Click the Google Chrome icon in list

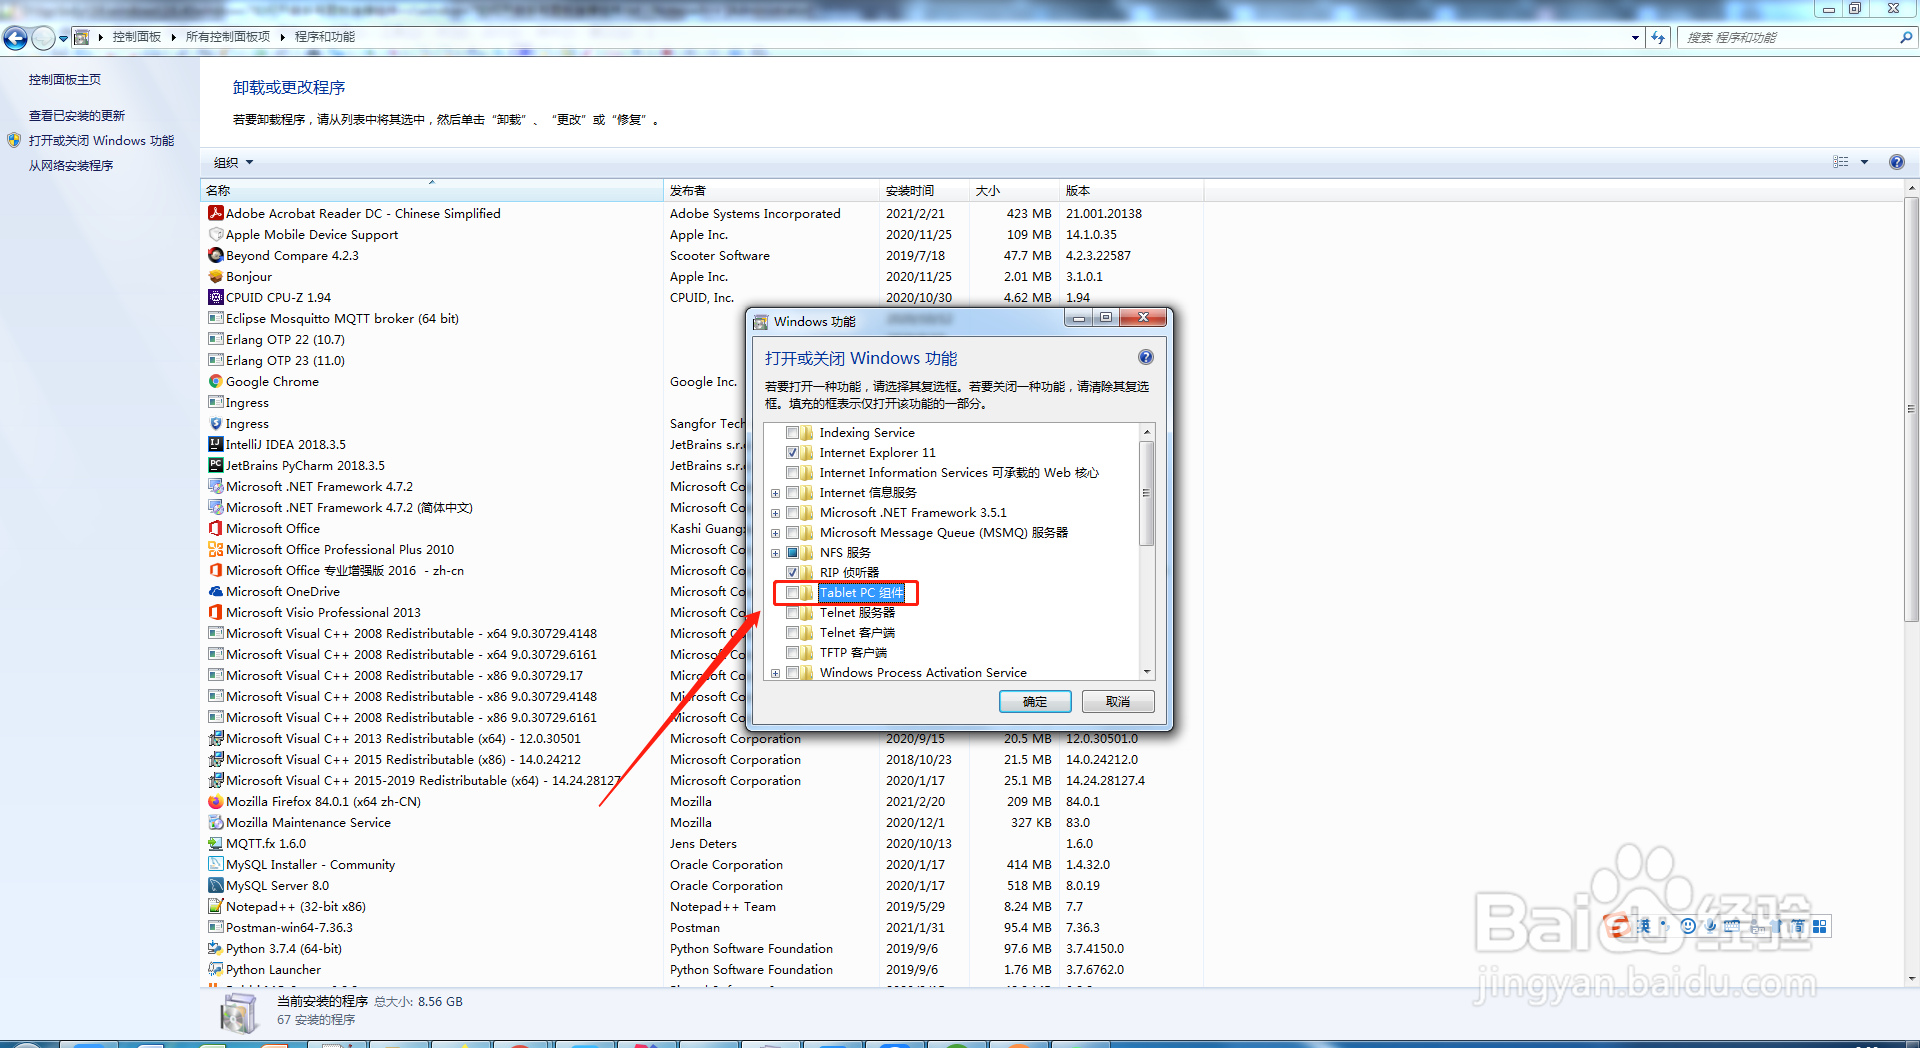pos(215,381)
